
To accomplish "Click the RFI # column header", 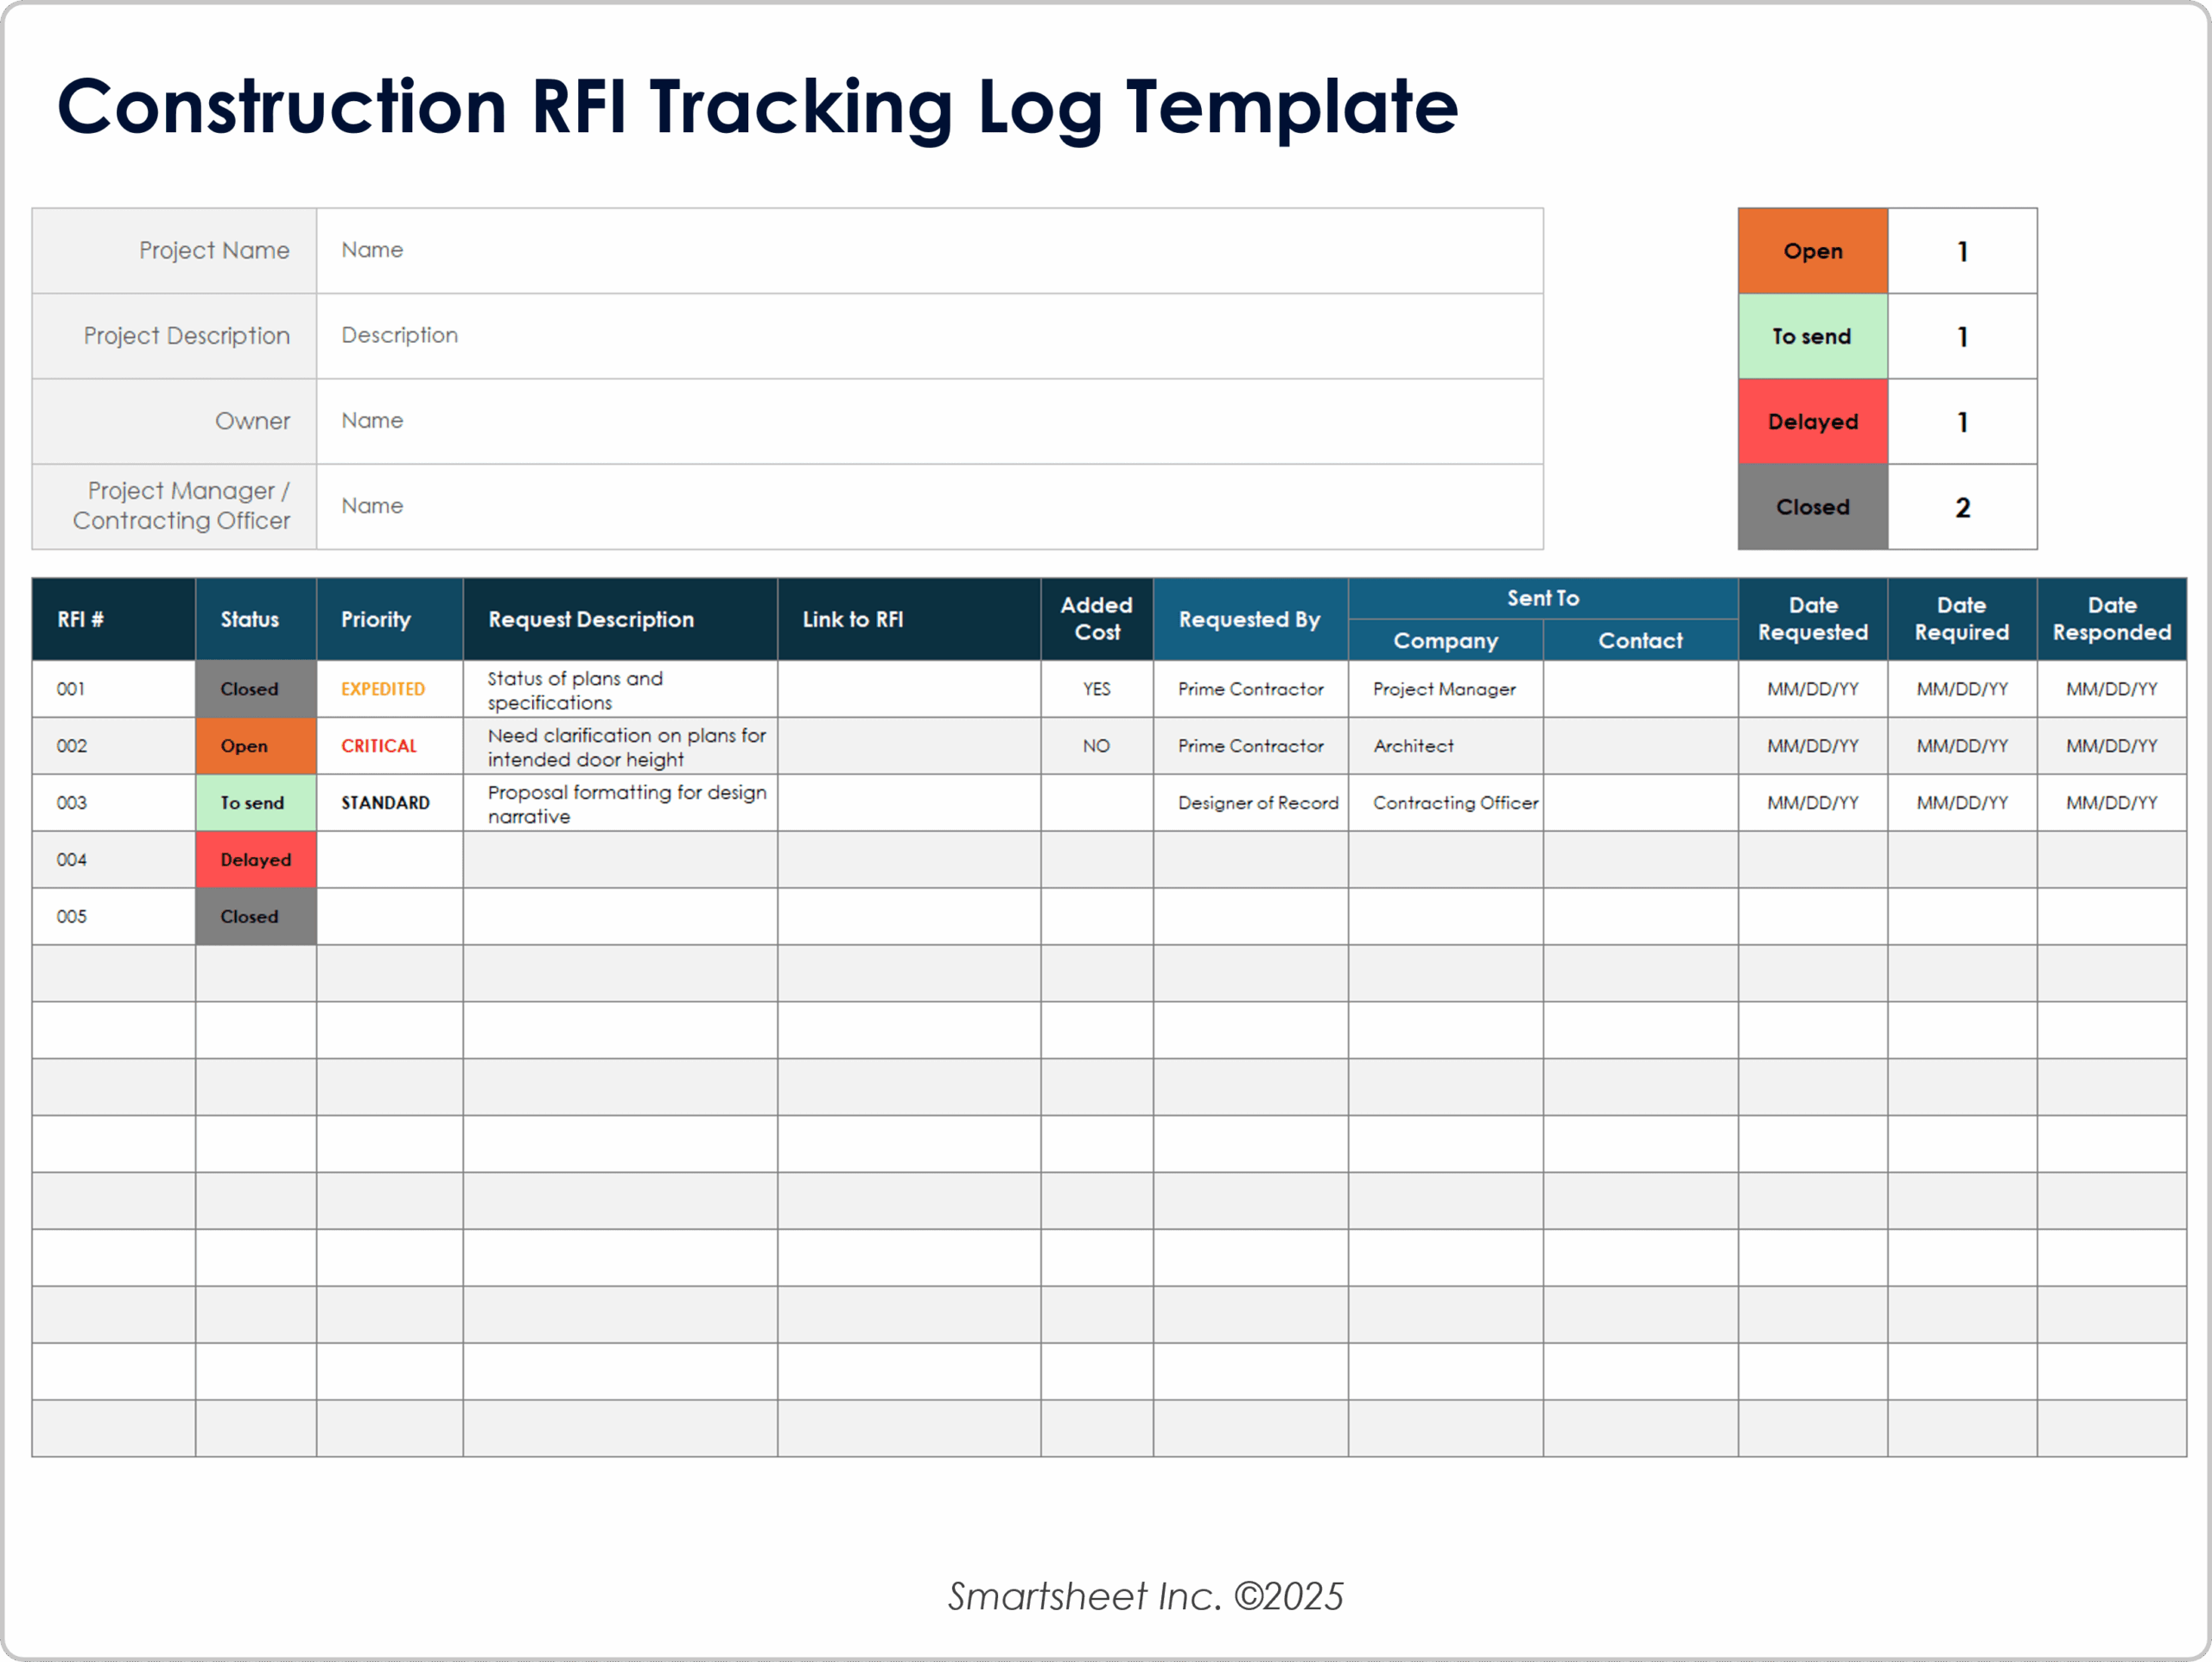I will click(x=113, y=619).
